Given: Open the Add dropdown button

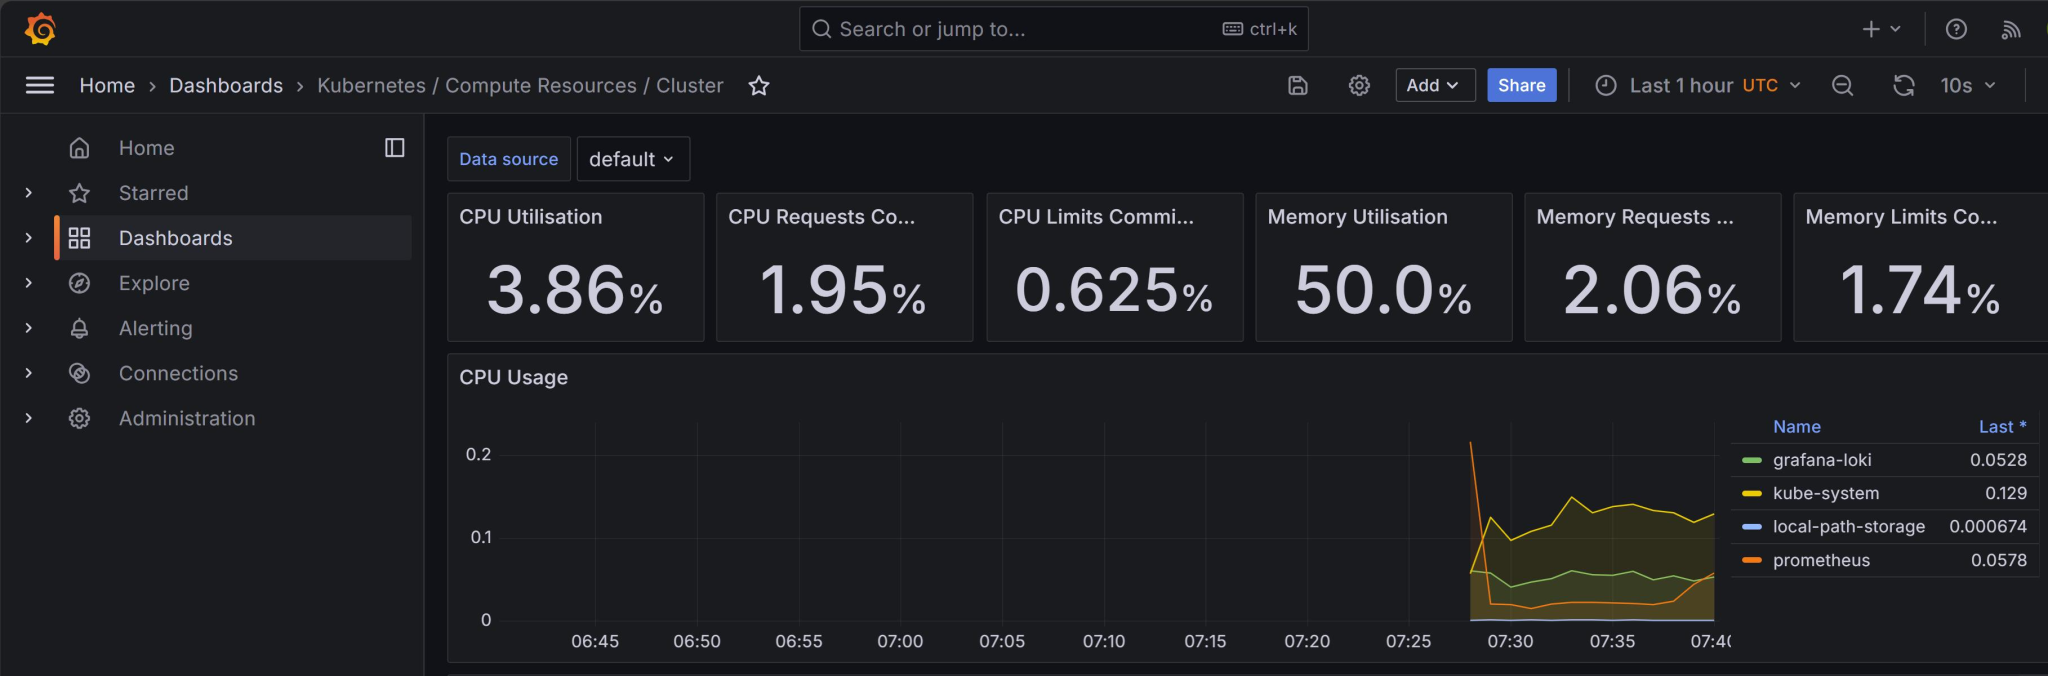Looking at the screenshot, I should [1434, 86].
